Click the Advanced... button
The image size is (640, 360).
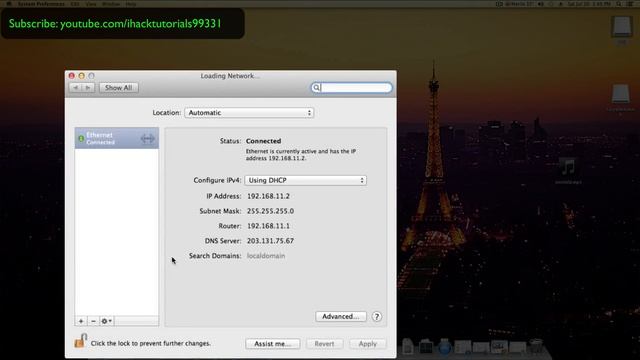coord(340,316)
